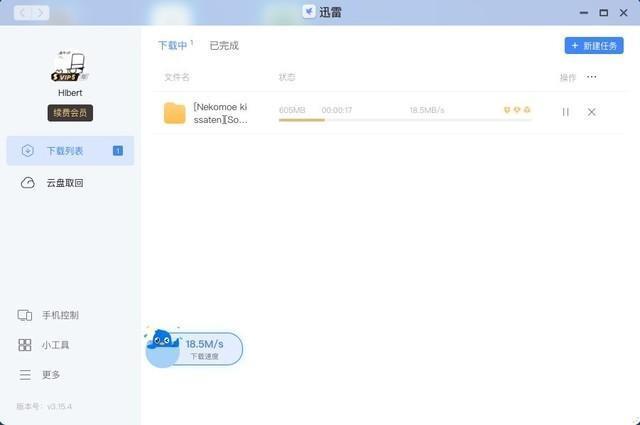Click the download count badge in sidebar
Image resolution: width=640 pixels, height=425 pixels.
[x=118, y=151]
